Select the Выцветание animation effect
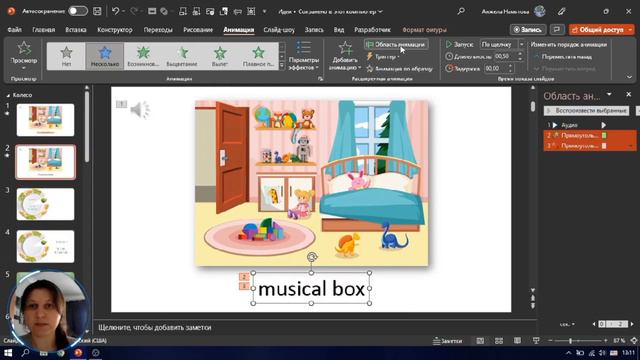Screen dimensions: 640x360 tap(182, 56)
